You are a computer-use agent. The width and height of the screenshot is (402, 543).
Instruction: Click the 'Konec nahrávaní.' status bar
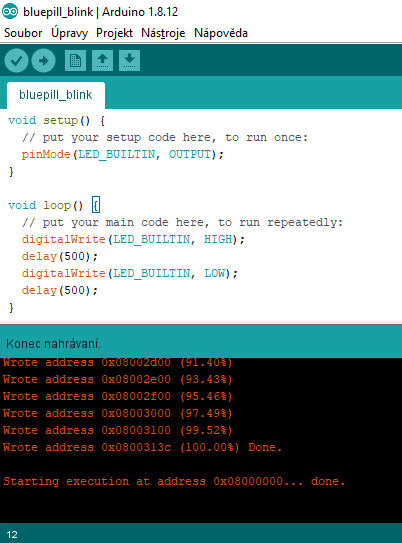tap(201, 344)
